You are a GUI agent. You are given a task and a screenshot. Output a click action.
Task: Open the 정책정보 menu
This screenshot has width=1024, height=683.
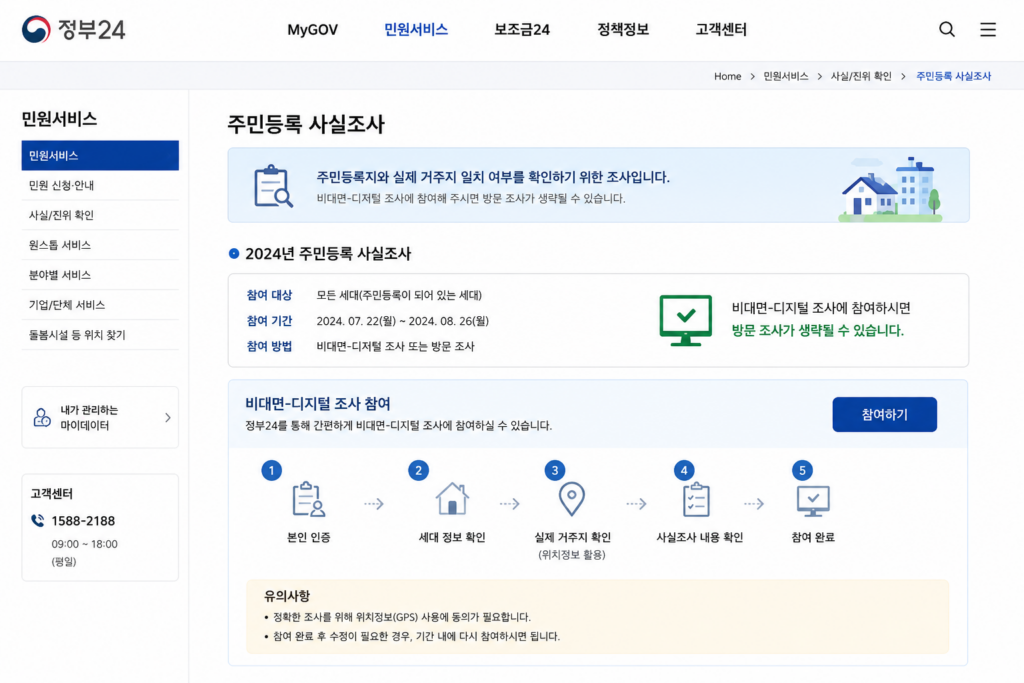point(623,29)
